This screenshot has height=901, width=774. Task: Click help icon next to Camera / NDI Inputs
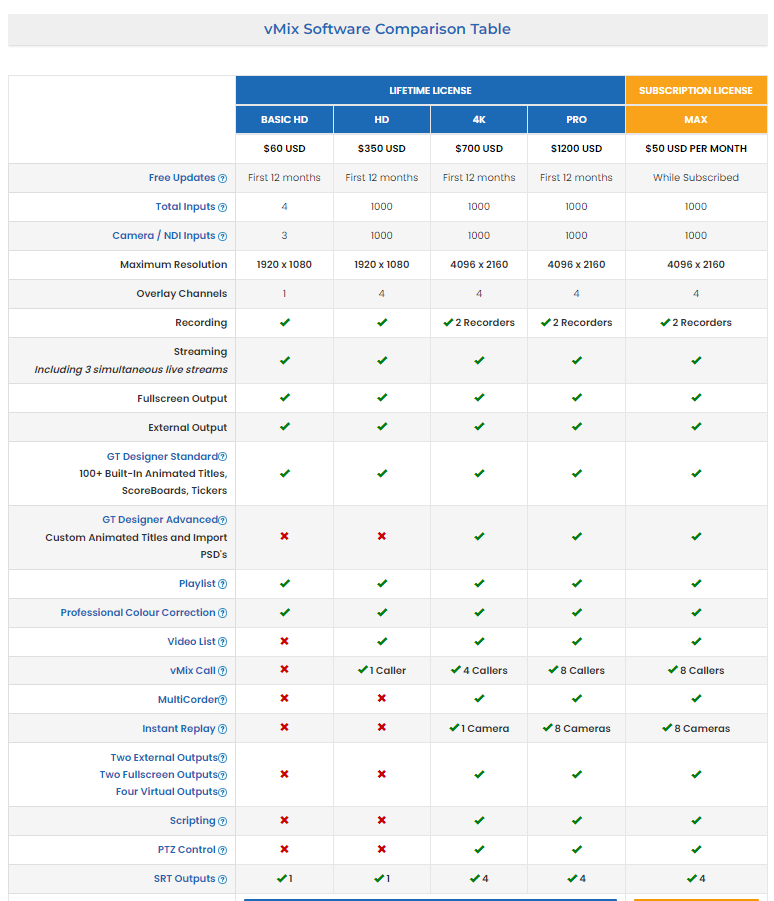pyautogui.click(x=222, y=237)
